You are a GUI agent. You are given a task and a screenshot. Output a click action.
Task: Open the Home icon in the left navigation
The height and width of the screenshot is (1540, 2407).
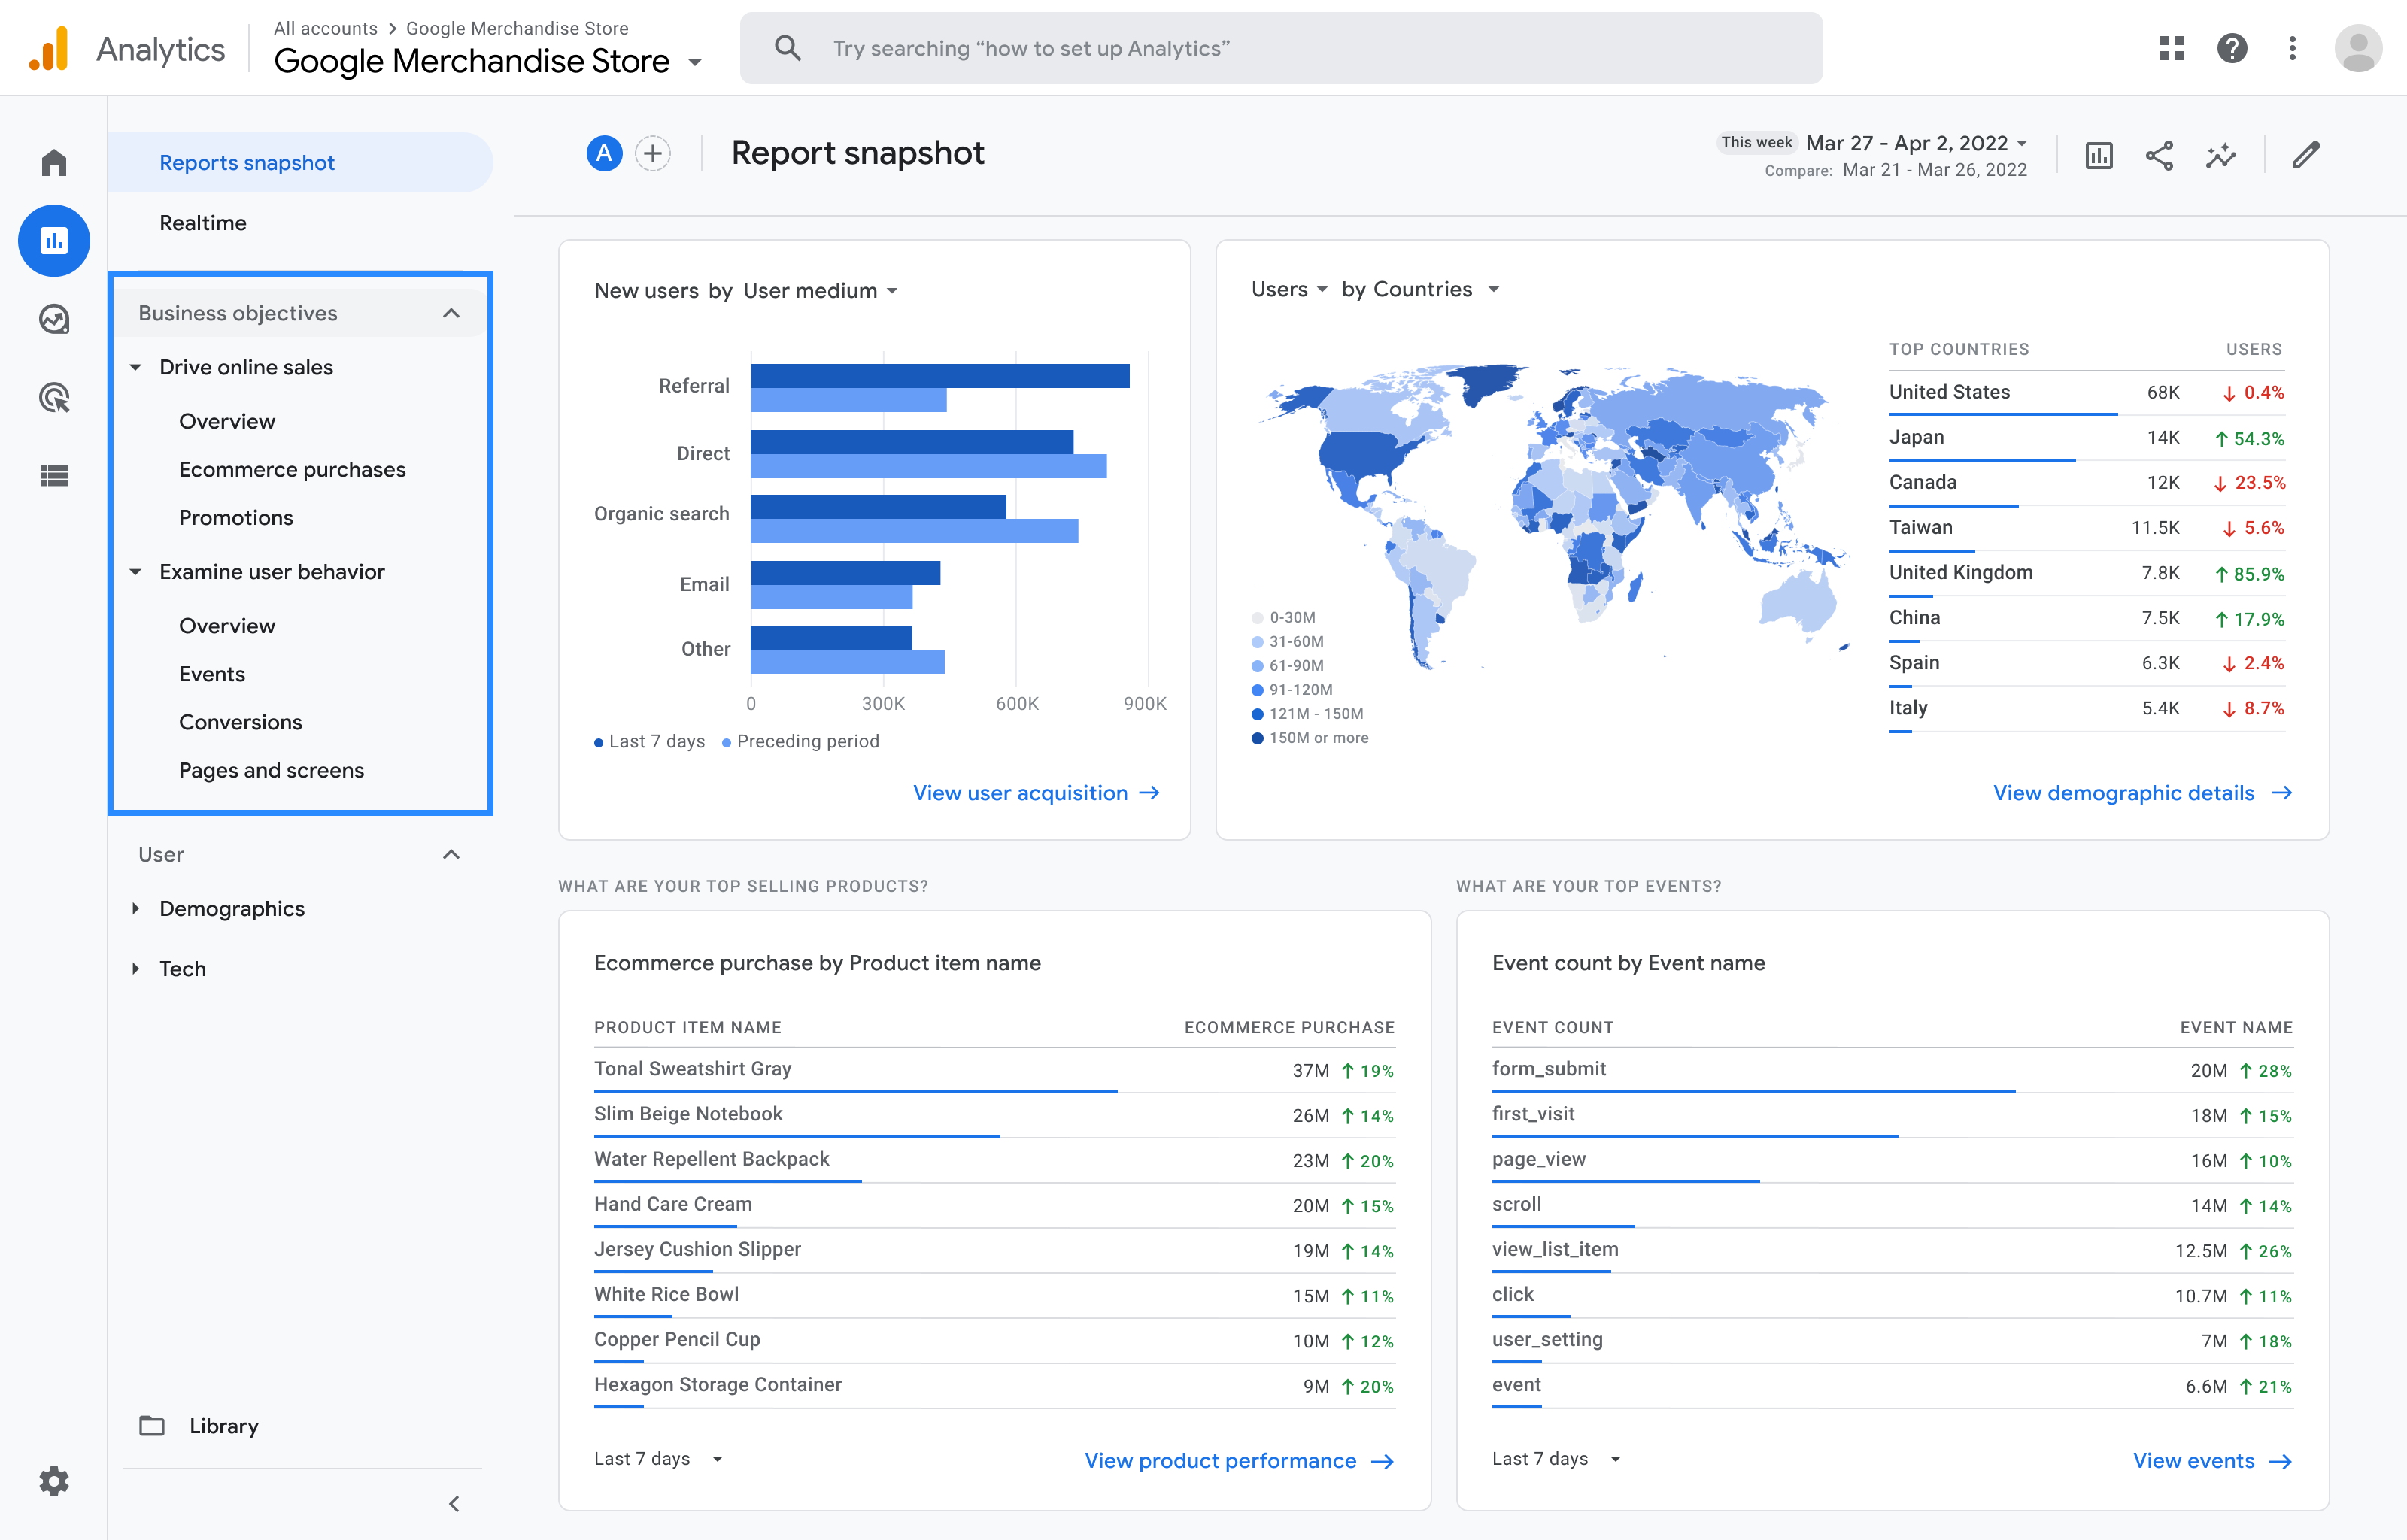(x=53, y=161)
